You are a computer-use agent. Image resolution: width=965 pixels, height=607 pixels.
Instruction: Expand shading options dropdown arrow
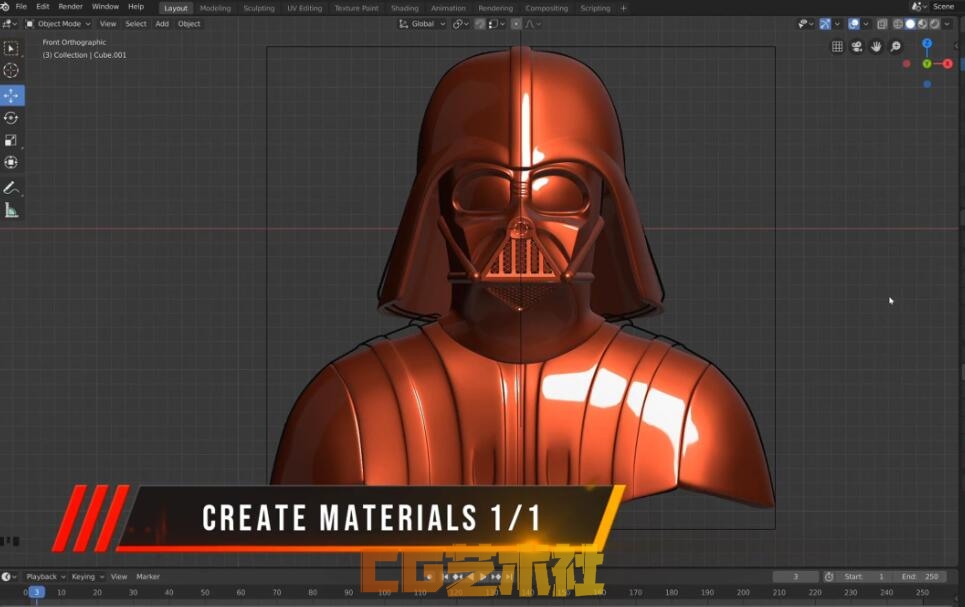coord(948,24)
